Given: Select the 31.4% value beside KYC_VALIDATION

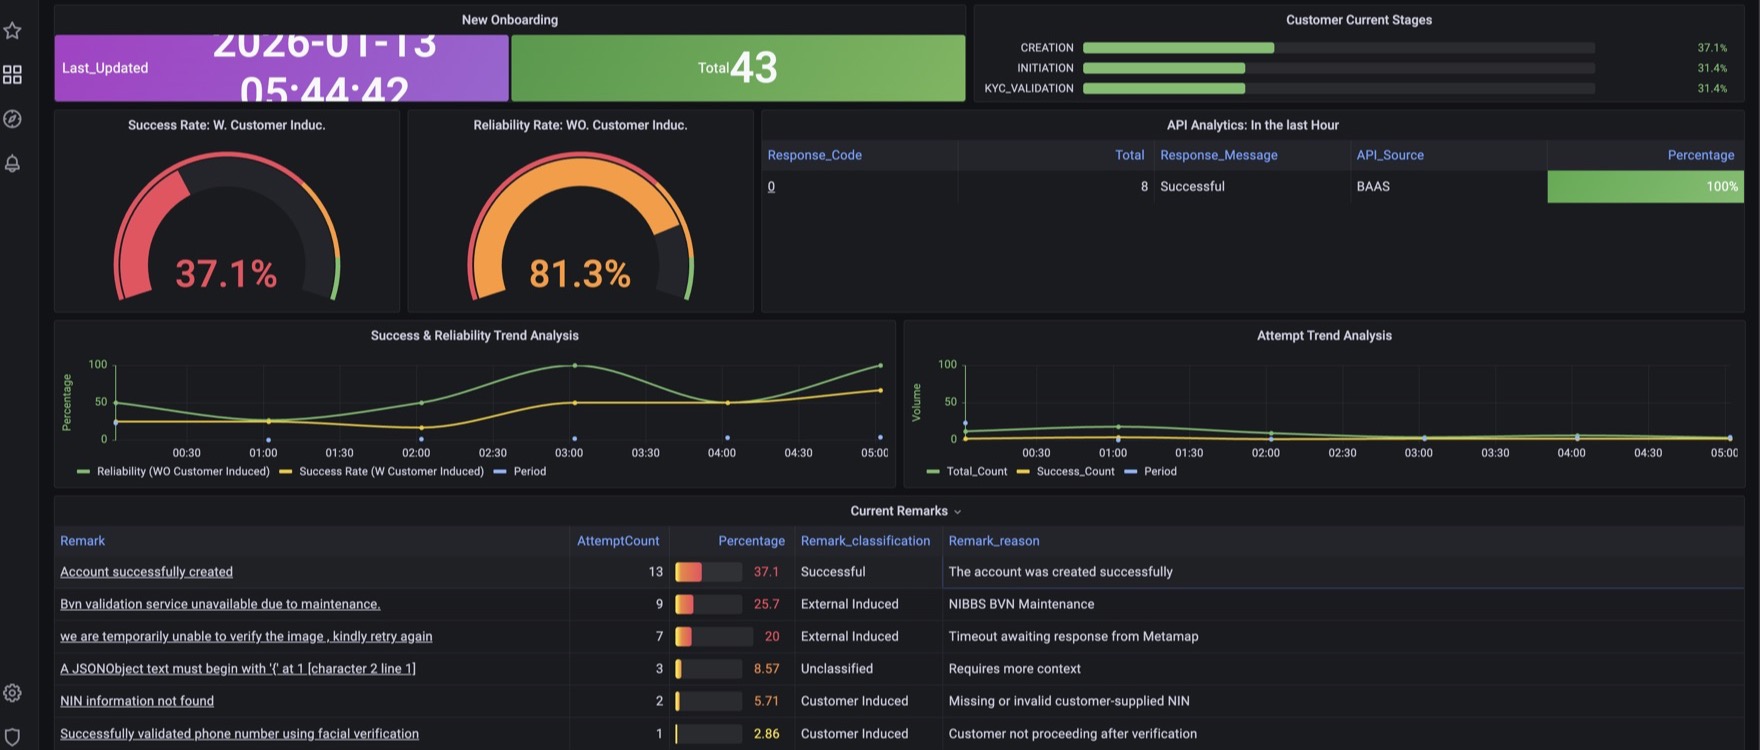Looking at the screenshot, I should [1712, 88].
